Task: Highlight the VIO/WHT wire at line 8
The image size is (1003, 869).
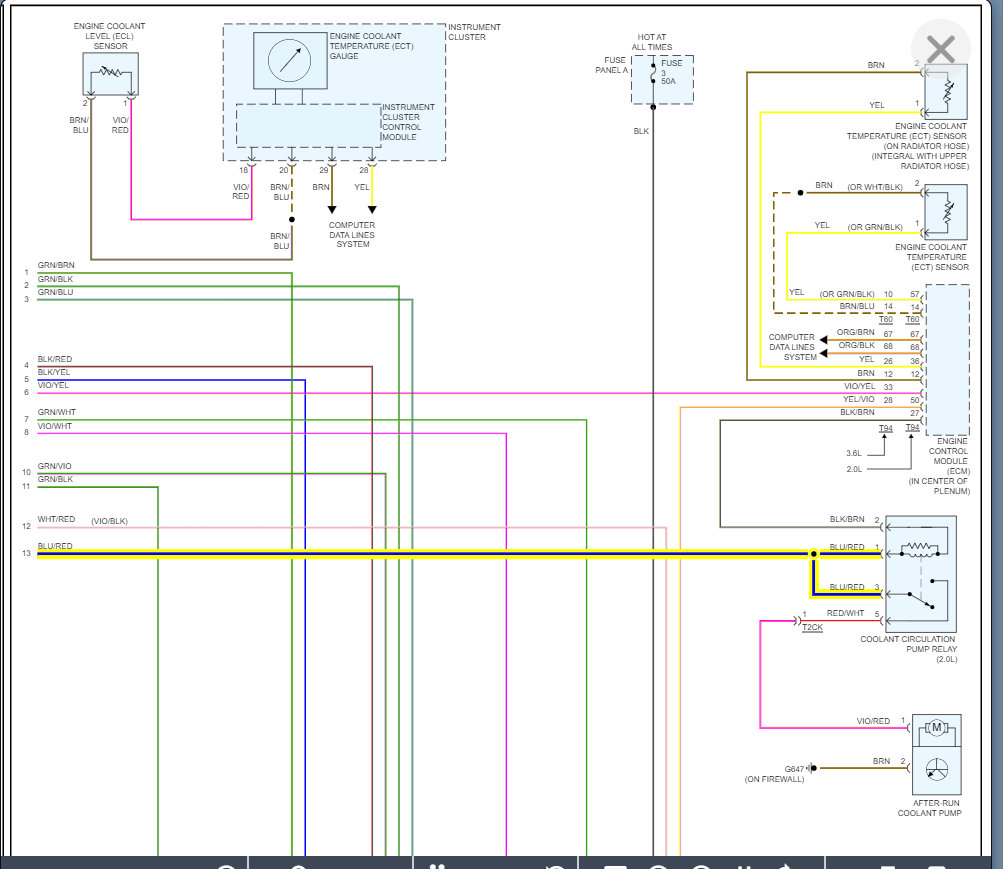Action: pos(272,434)
